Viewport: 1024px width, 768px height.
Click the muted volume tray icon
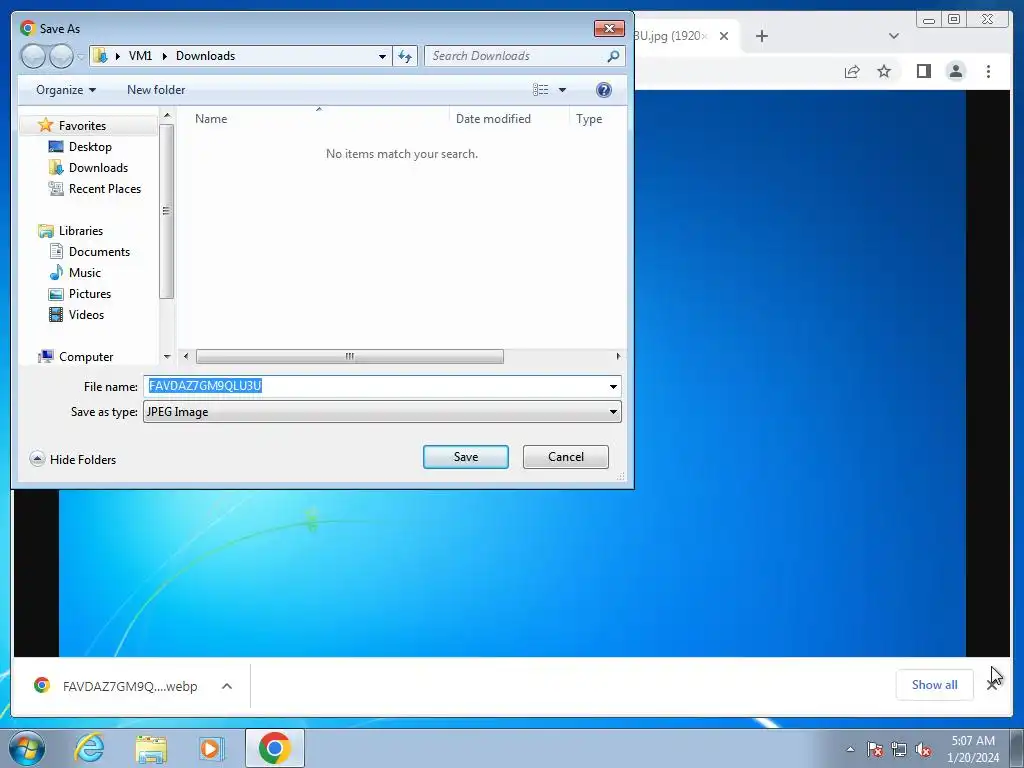[923, 749]
